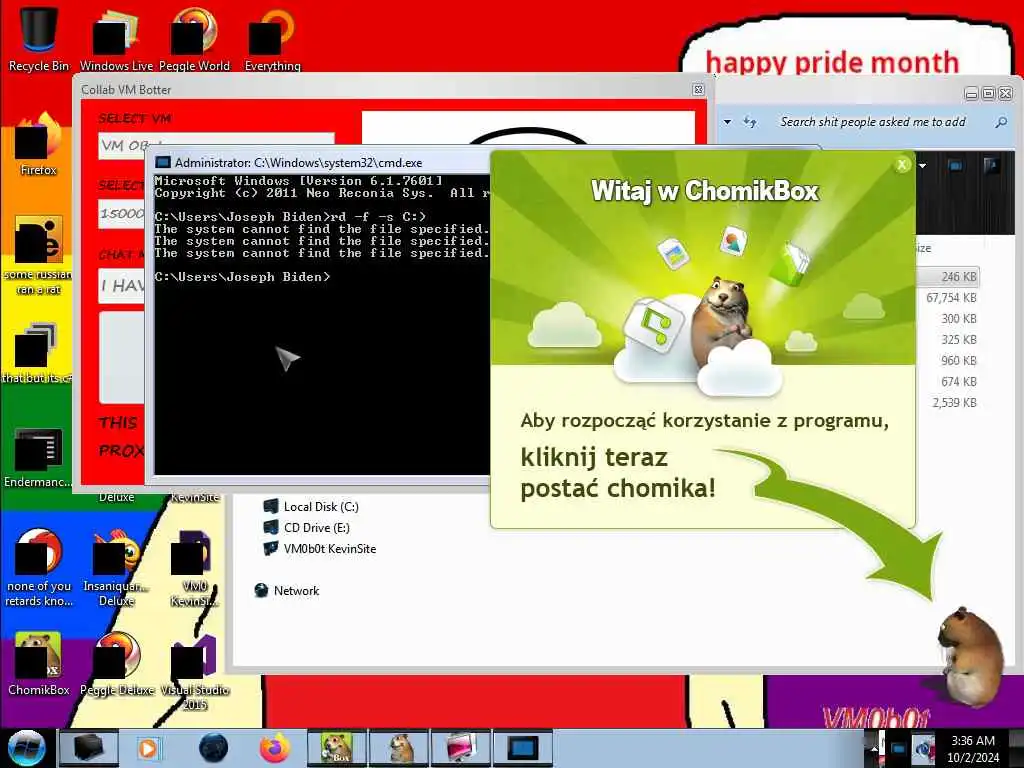Switch to the blue screen window taskbar button
This screenshot has width=1024, height=768.
point(522,748)
